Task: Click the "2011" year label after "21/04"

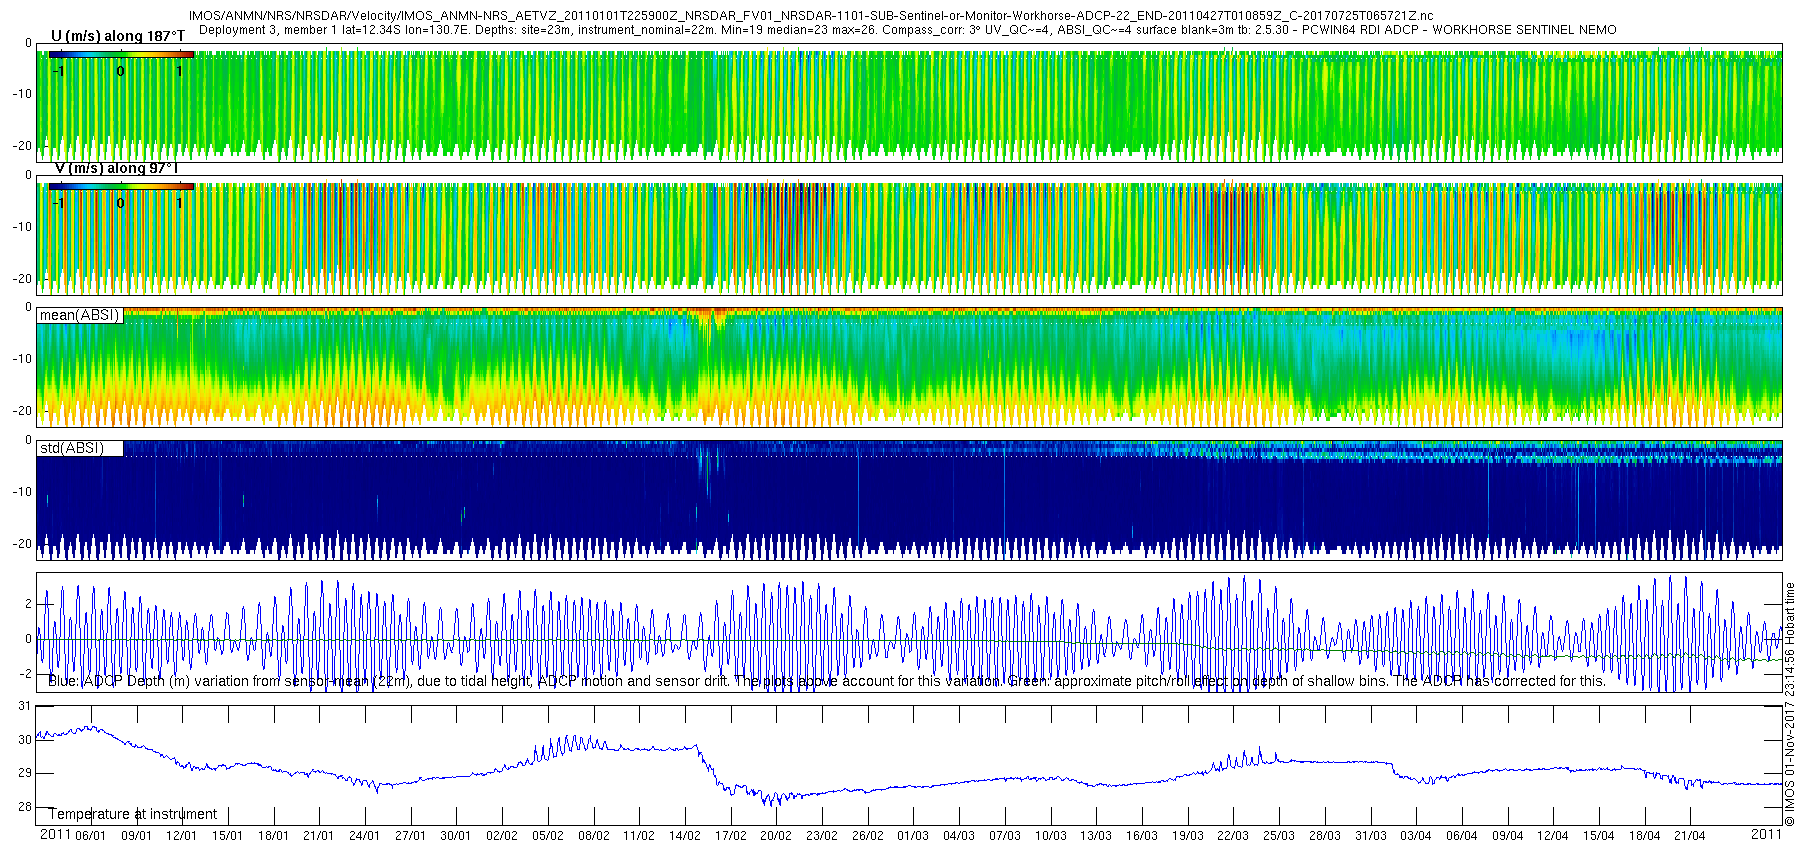Action: 1766,835
